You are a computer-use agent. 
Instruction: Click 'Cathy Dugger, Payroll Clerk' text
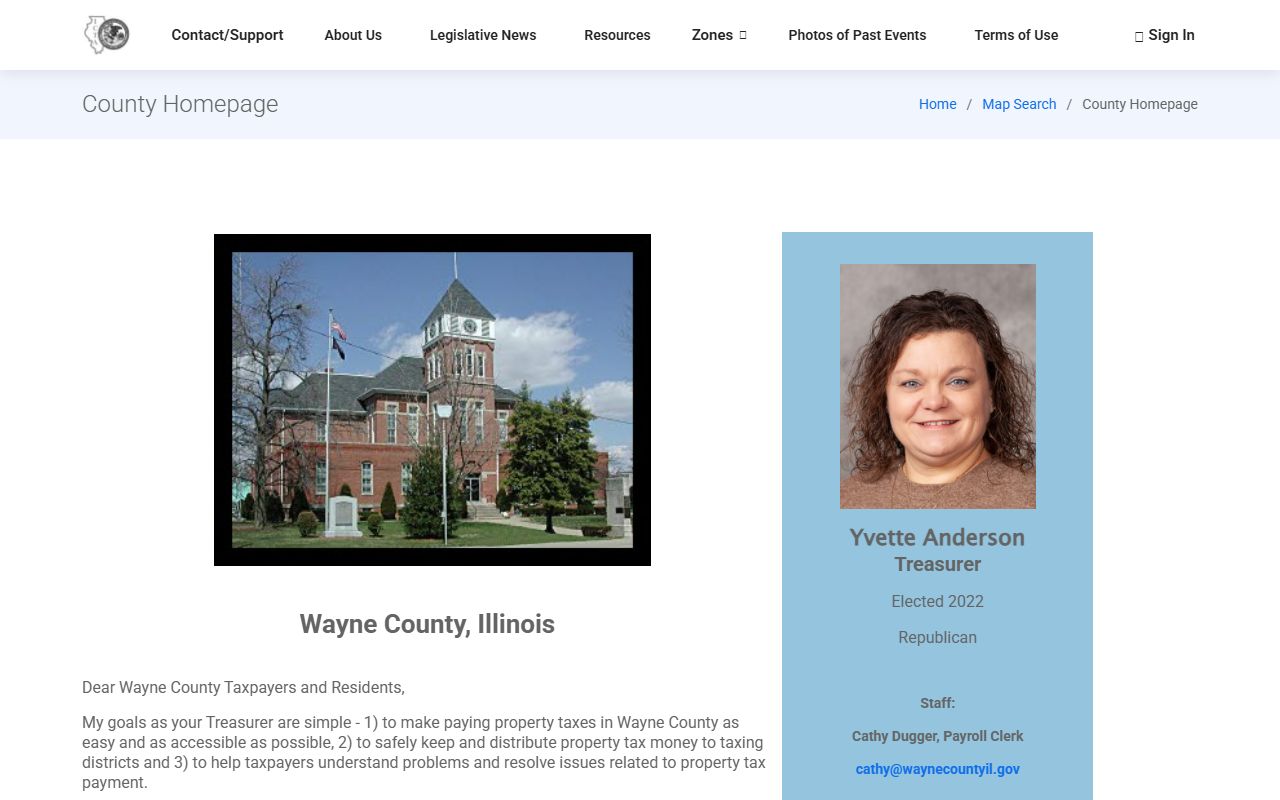coord(938,736)
